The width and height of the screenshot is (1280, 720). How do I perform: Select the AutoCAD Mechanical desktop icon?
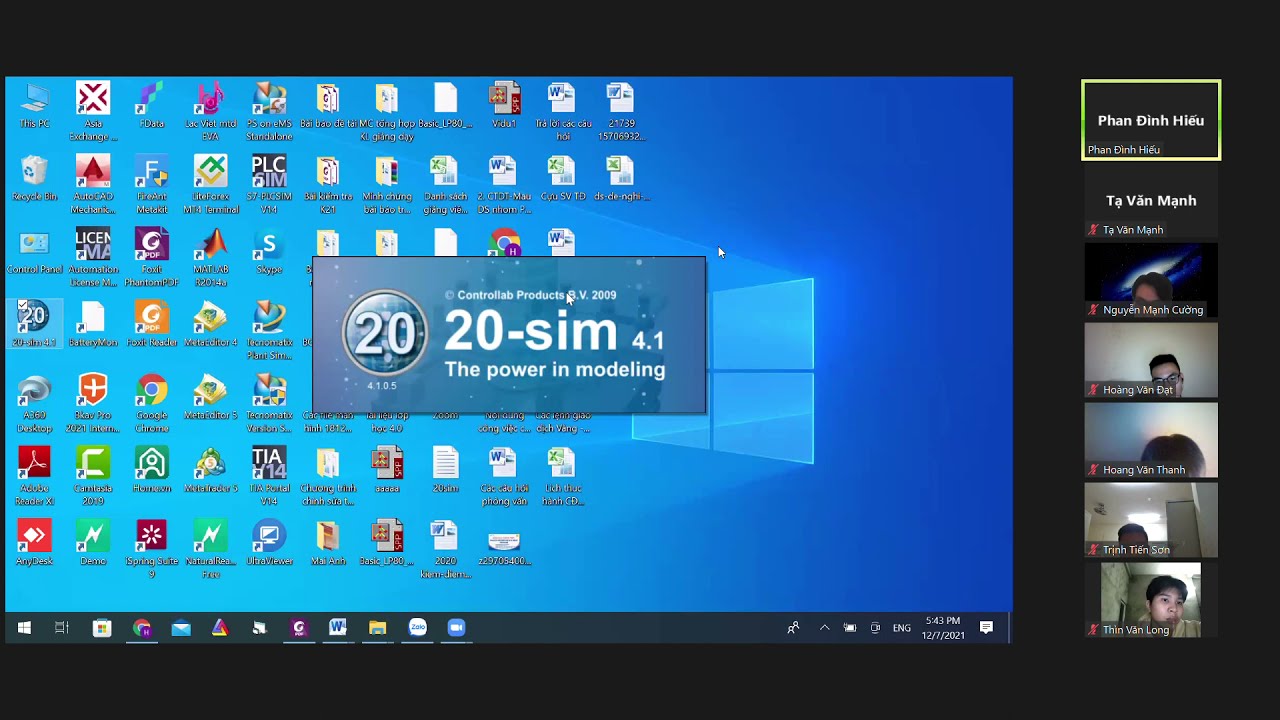93,185
